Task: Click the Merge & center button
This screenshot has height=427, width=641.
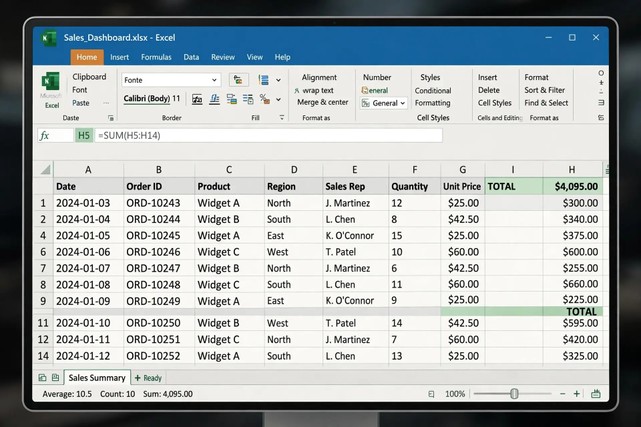Action: [323, 102]
